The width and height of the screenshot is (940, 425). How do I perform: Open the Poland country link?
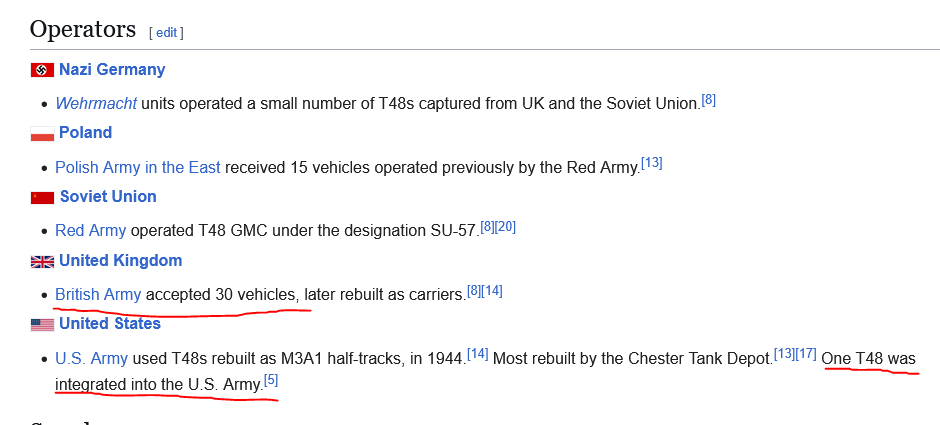85,132
